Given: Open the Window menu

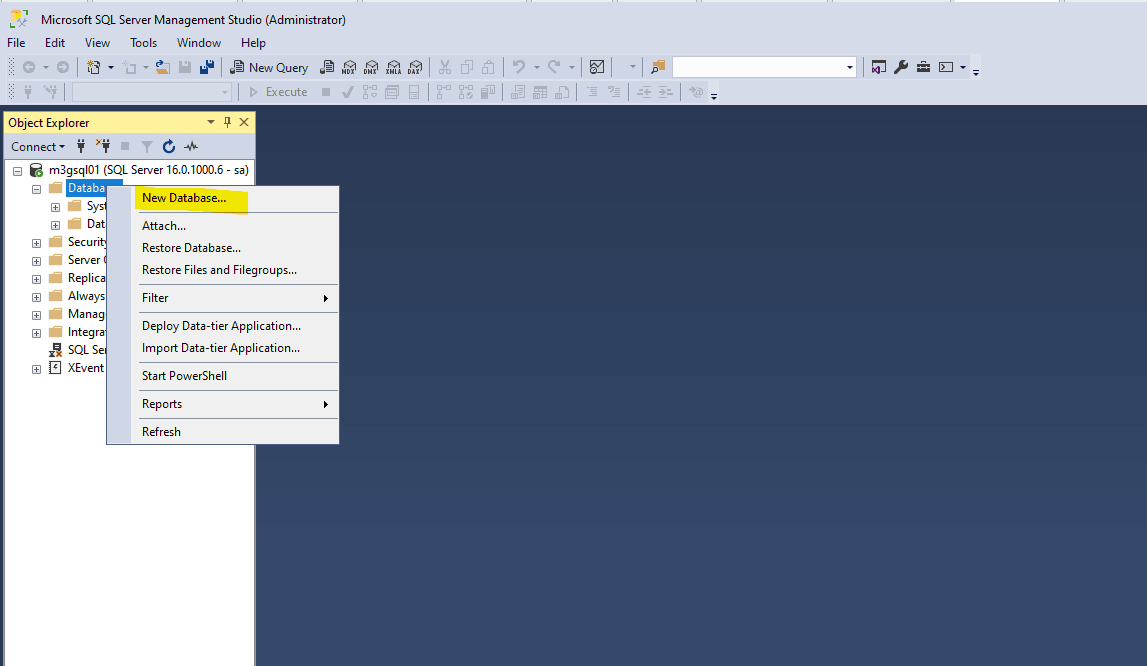Looking at the screenshot, I should (199, 42).
